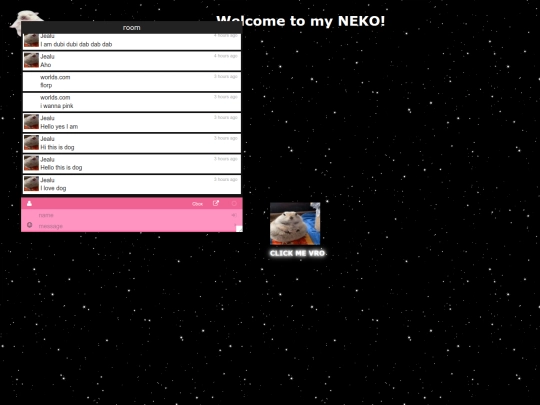The image size is (540, 405).
Task: Focus the message input field
Action: [x=133, y=226]
